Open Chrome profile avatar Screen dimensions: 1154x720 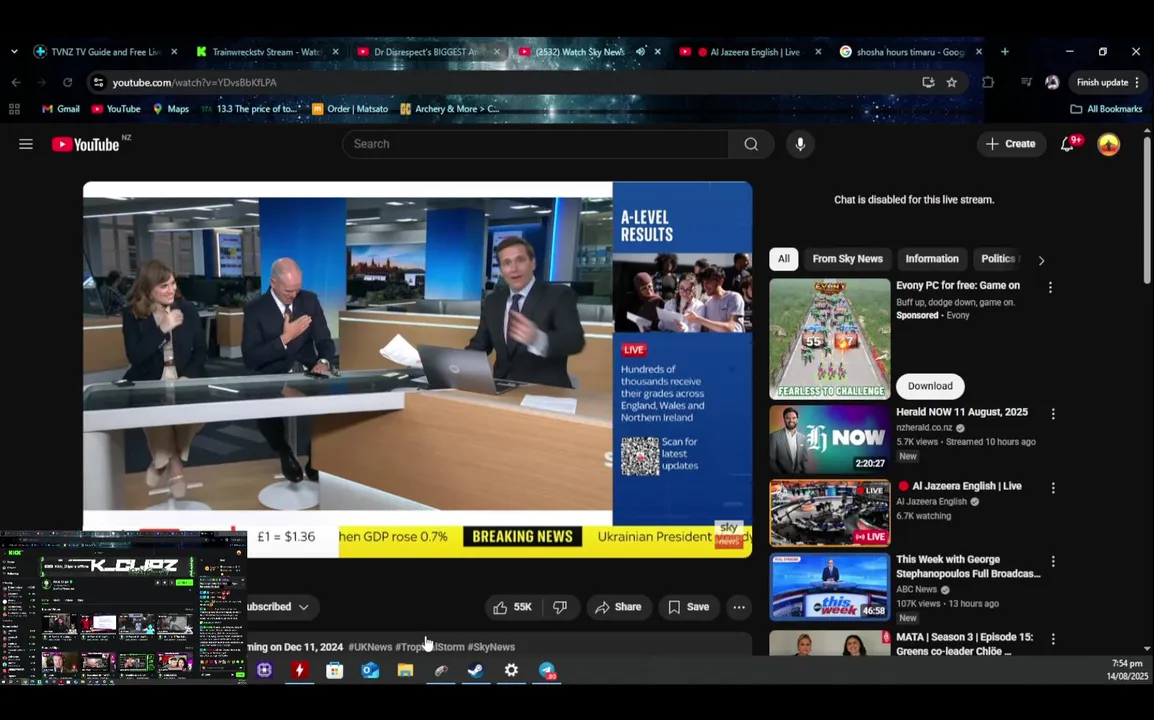pyautogui.click(x=1052, y=82)
